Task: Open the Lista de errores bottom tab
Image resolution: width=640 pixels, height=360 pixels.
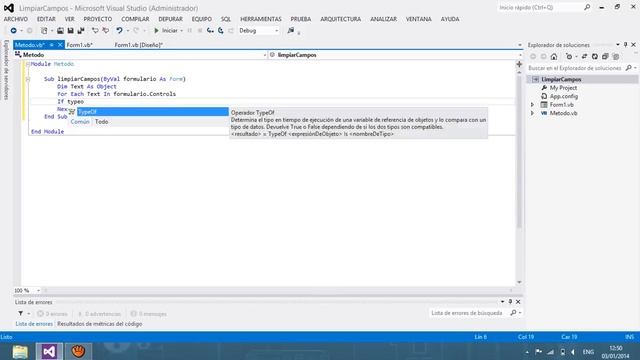Action: point(34,324)
